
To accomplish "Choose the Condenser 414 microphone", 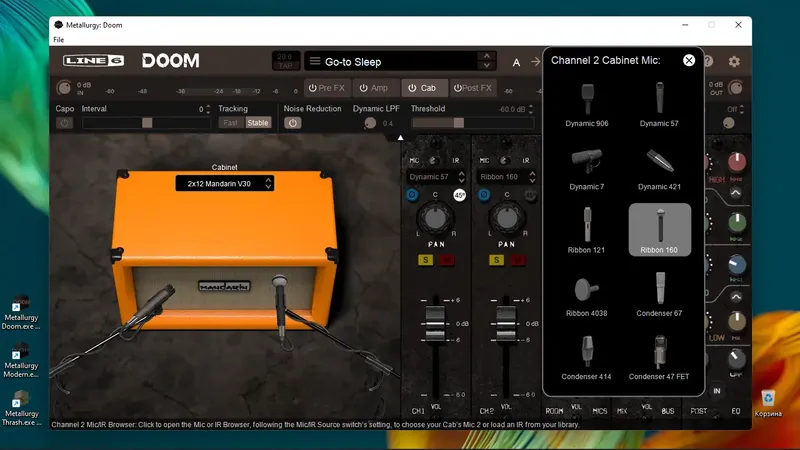I will (587, 357).
